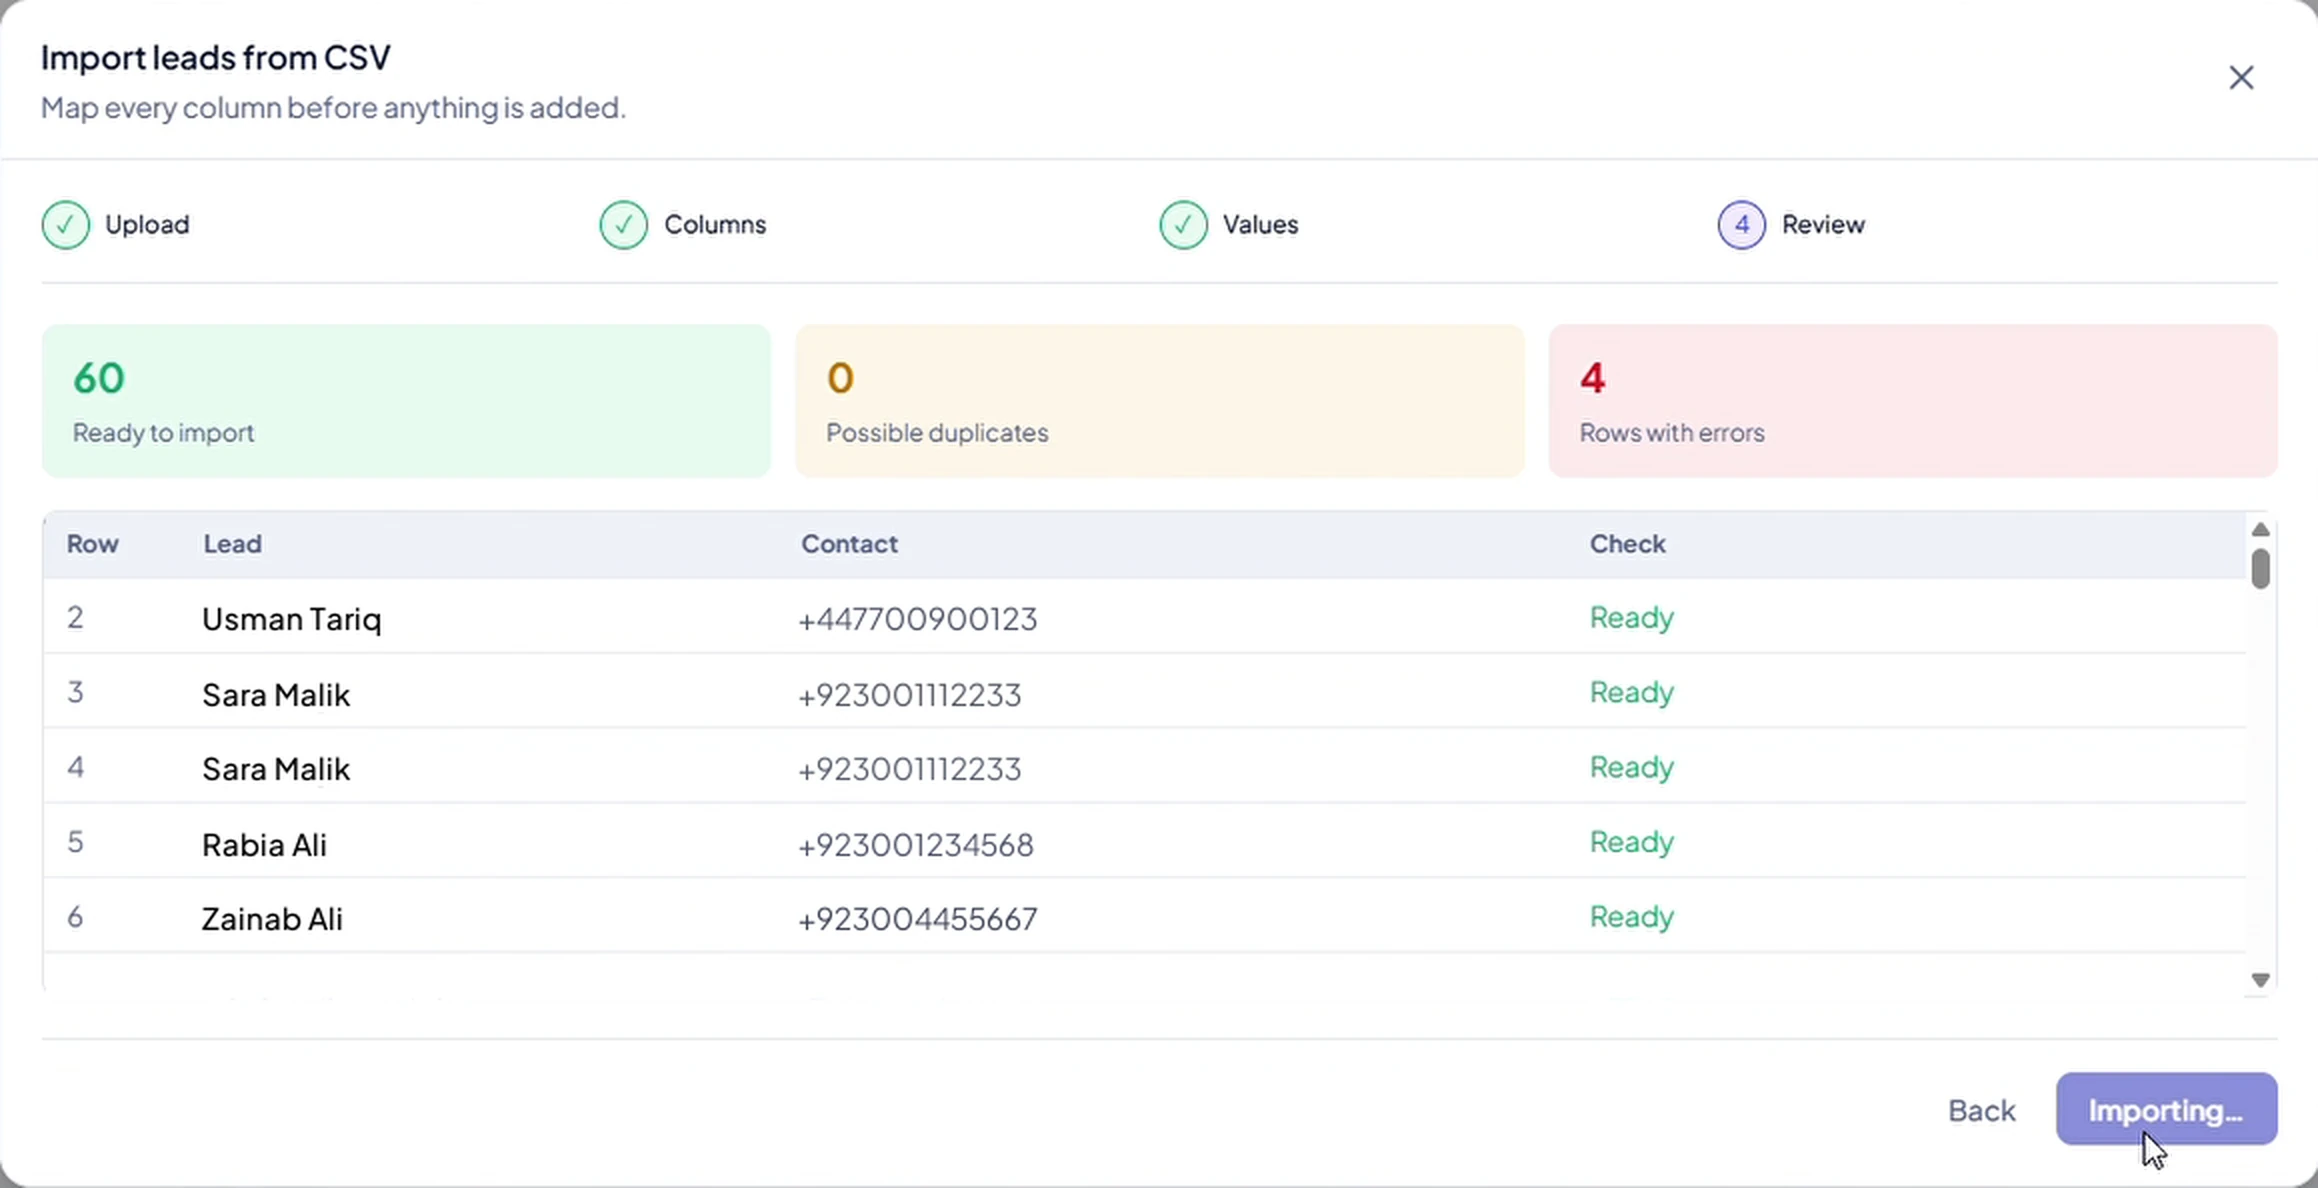Viewport: 2318px width, 1188px height.
Task: Click the Contact column header
Action: click(x=849, y=544)
